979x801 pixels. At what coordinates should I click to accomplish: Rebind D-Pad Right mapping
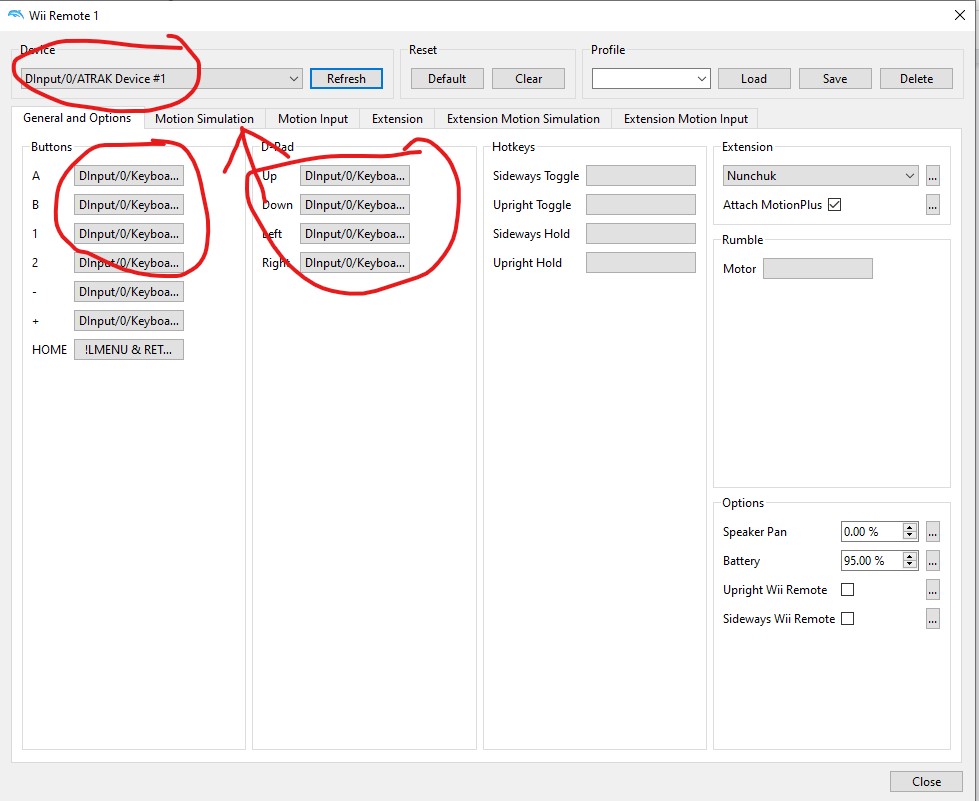[355, 263]
